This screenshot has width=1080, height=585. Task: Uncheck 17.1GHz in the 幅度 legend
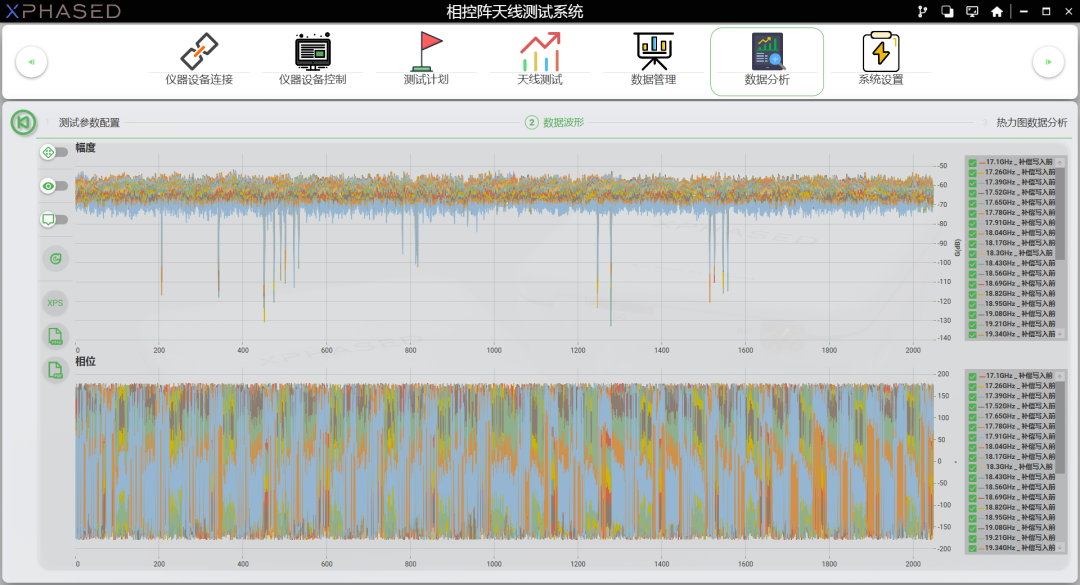point(973,163)
